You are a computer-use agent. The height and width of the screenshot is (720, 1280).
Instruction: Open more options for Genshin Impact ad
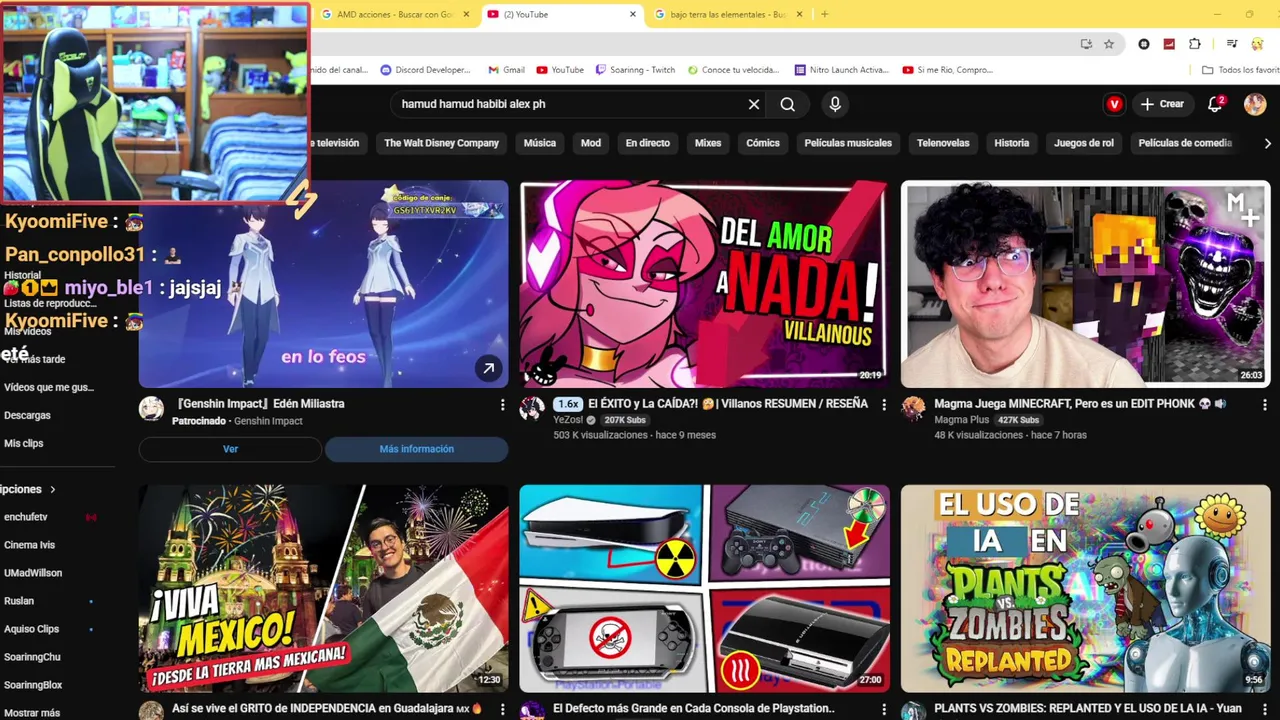502,405
